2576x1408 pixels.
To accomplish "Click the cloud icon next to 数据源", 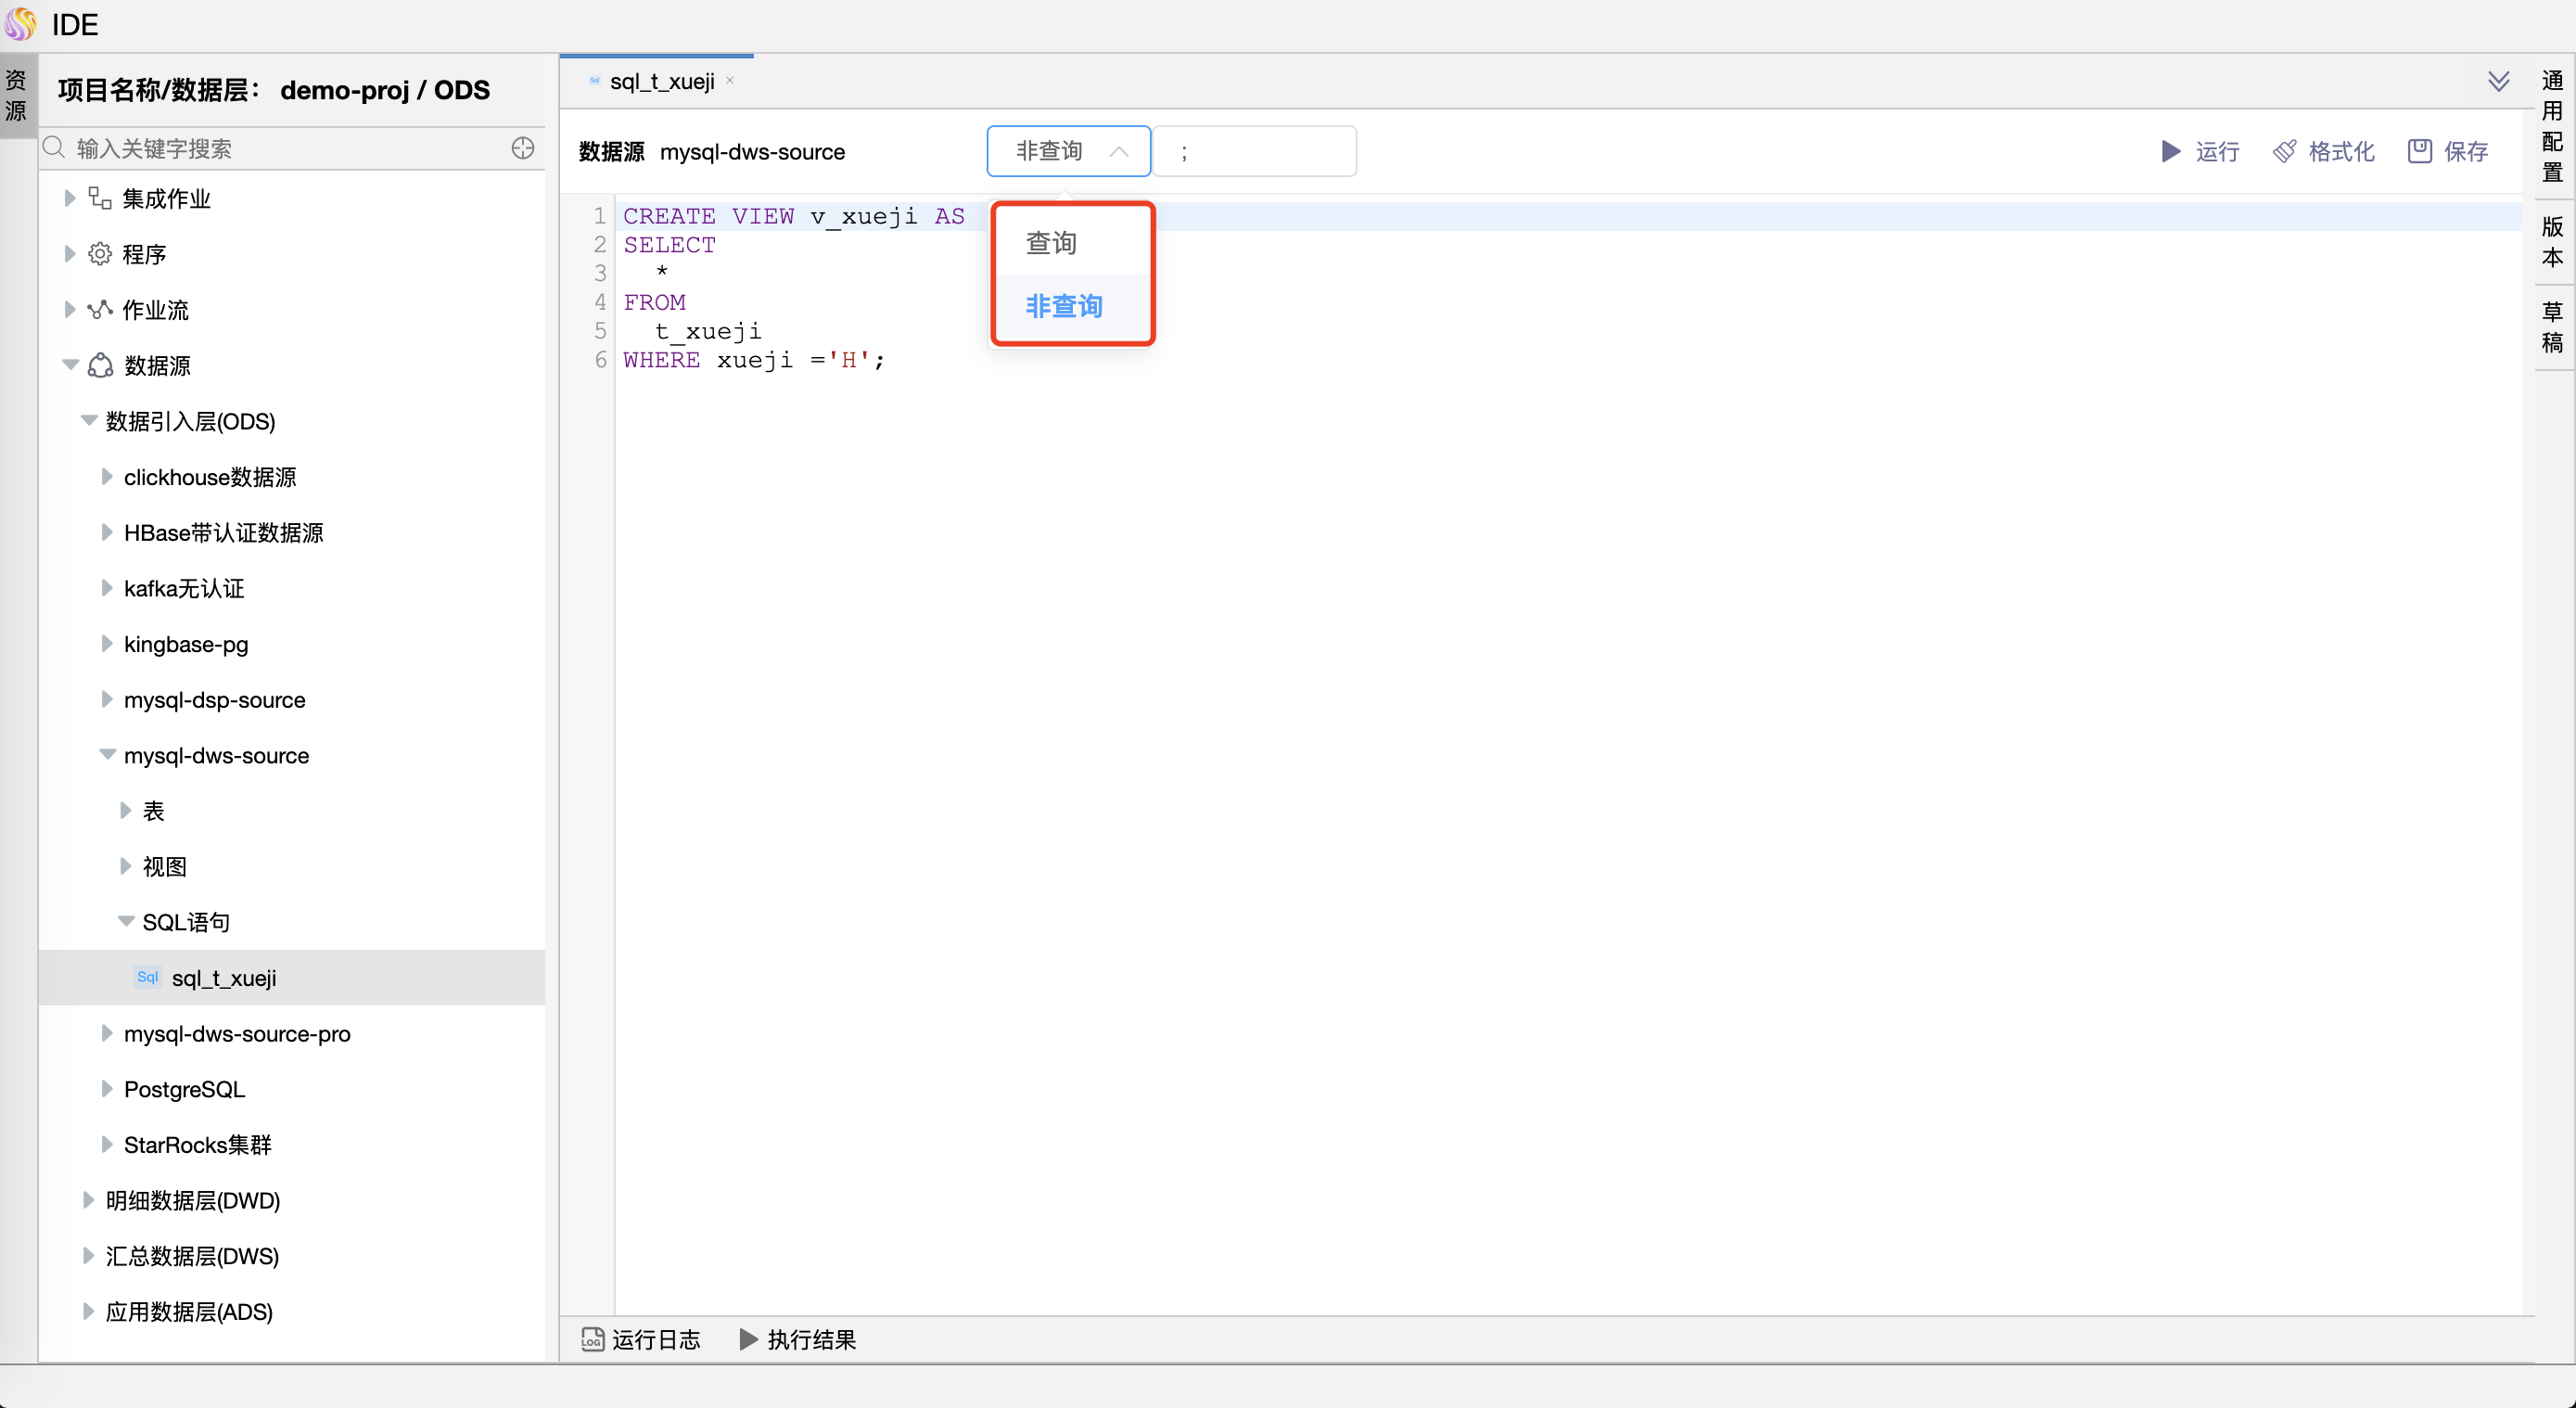I will (x=100, y=366).
